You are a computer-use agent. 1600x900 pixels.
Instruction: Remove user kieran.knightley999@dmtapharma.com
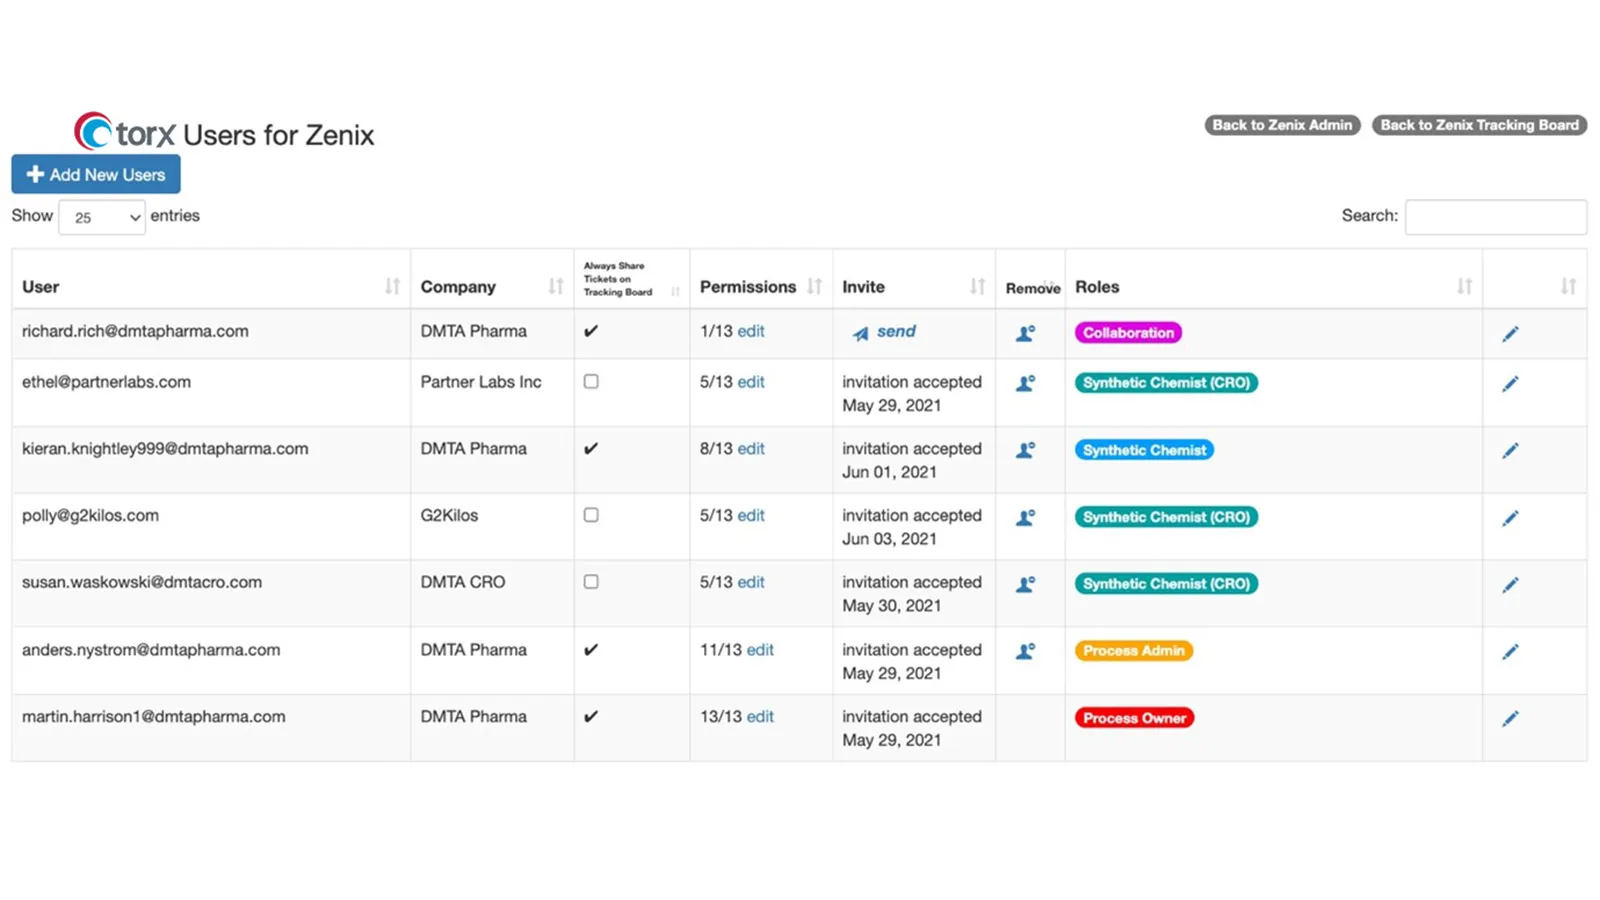click(1025, 450)
